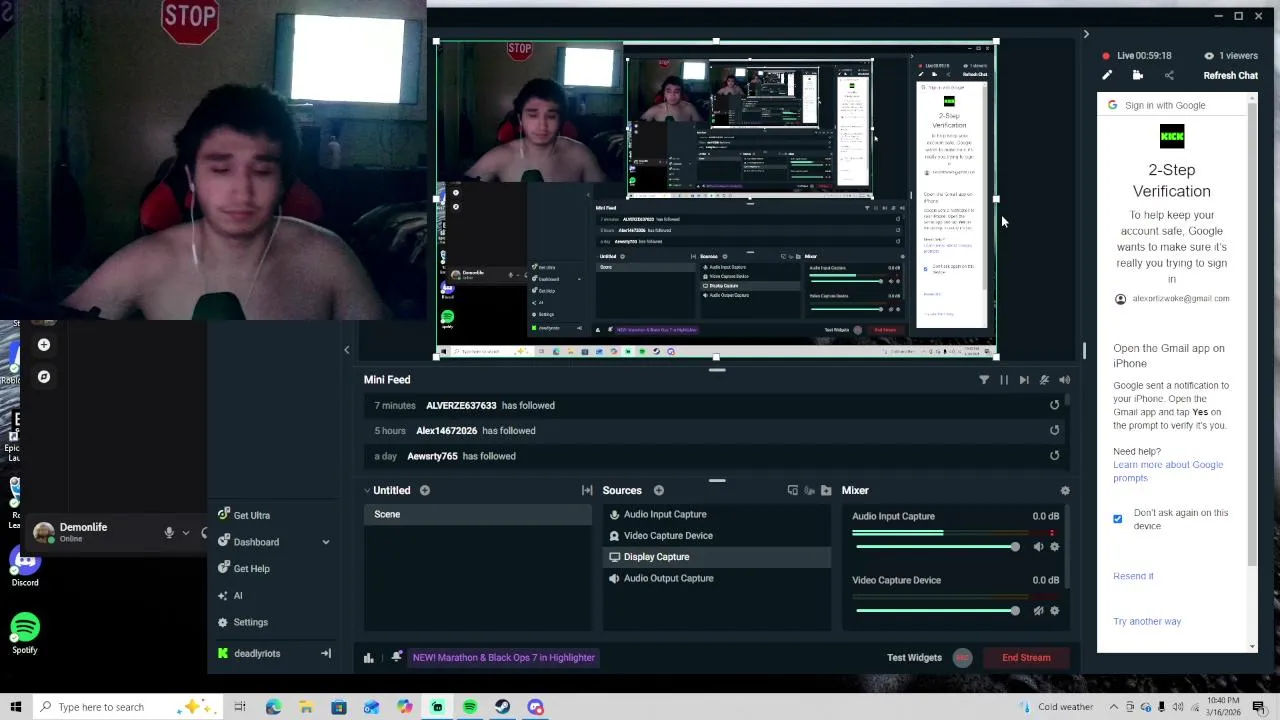
Task: Expand Discord microphone options dropdown arrow
Action: [x=185, y=533]
